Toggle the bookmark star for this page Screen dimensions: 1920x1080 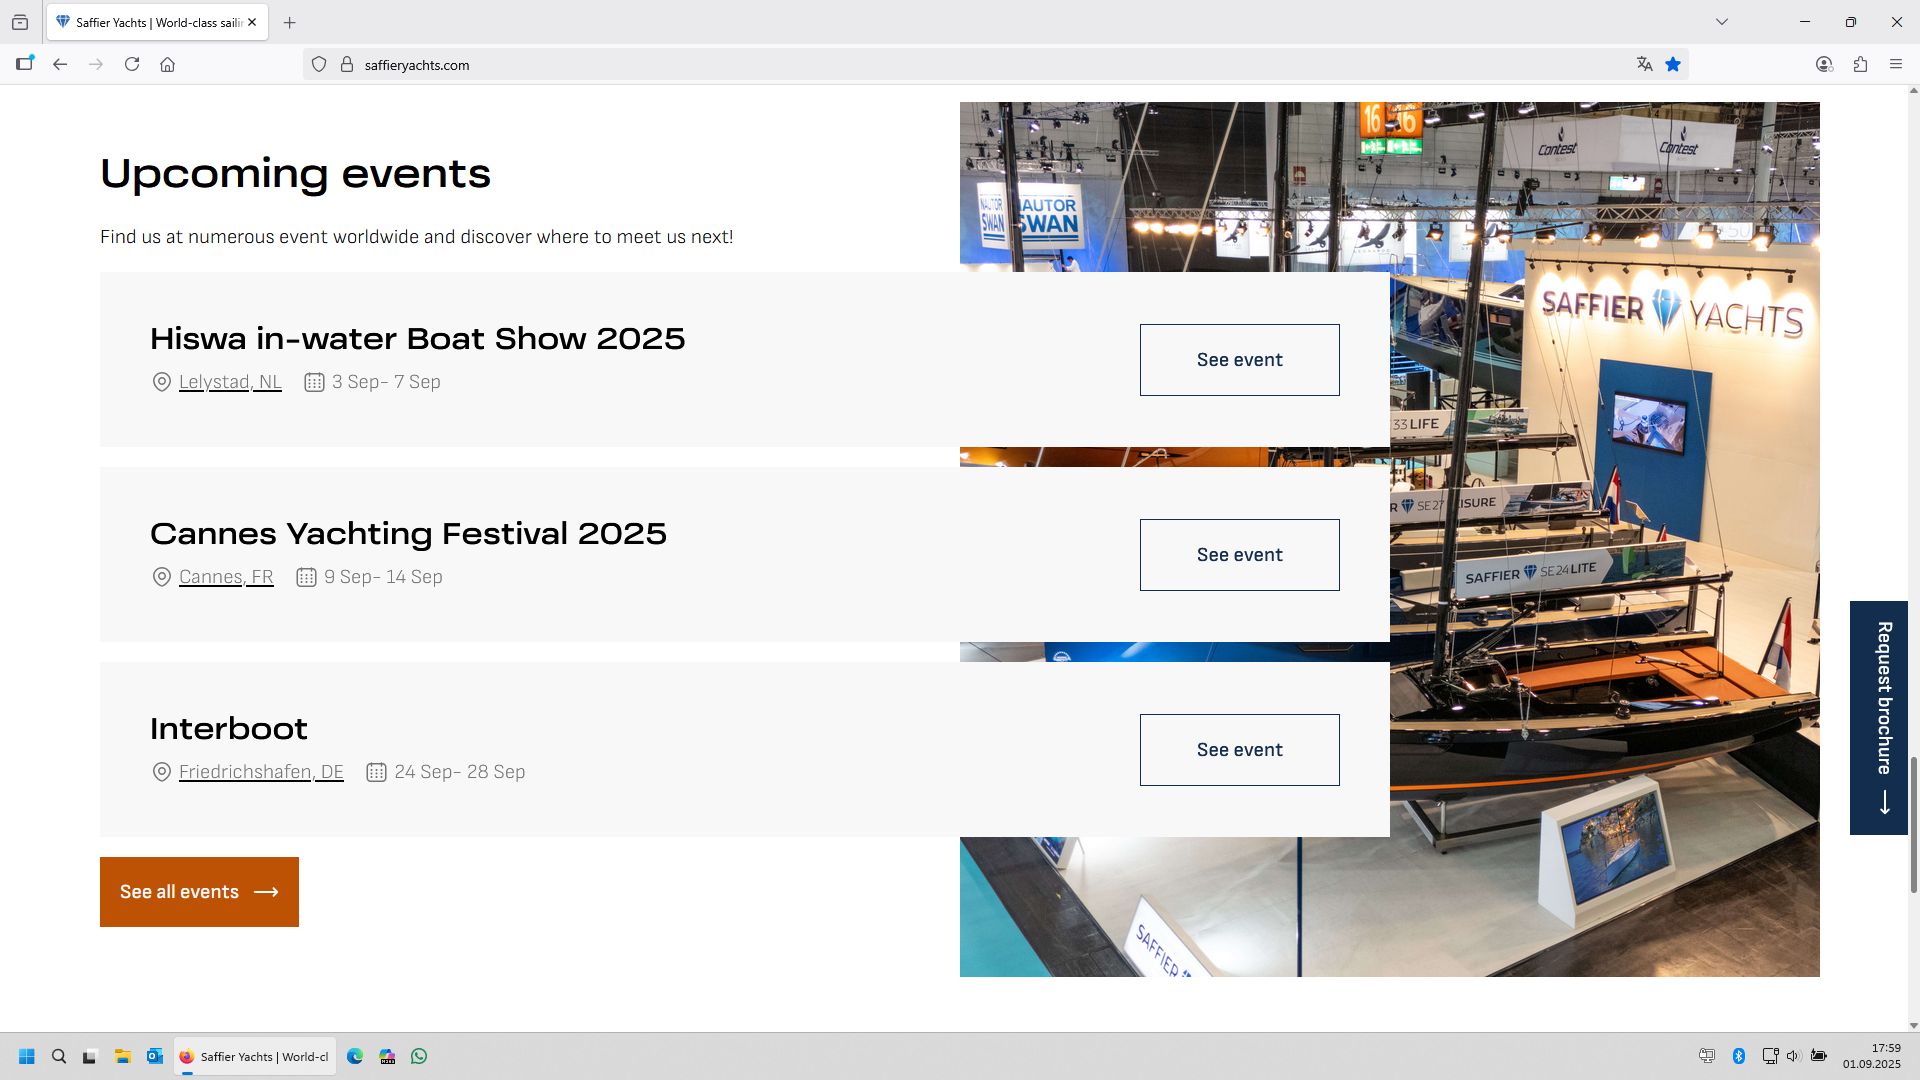coord(1673,64)
